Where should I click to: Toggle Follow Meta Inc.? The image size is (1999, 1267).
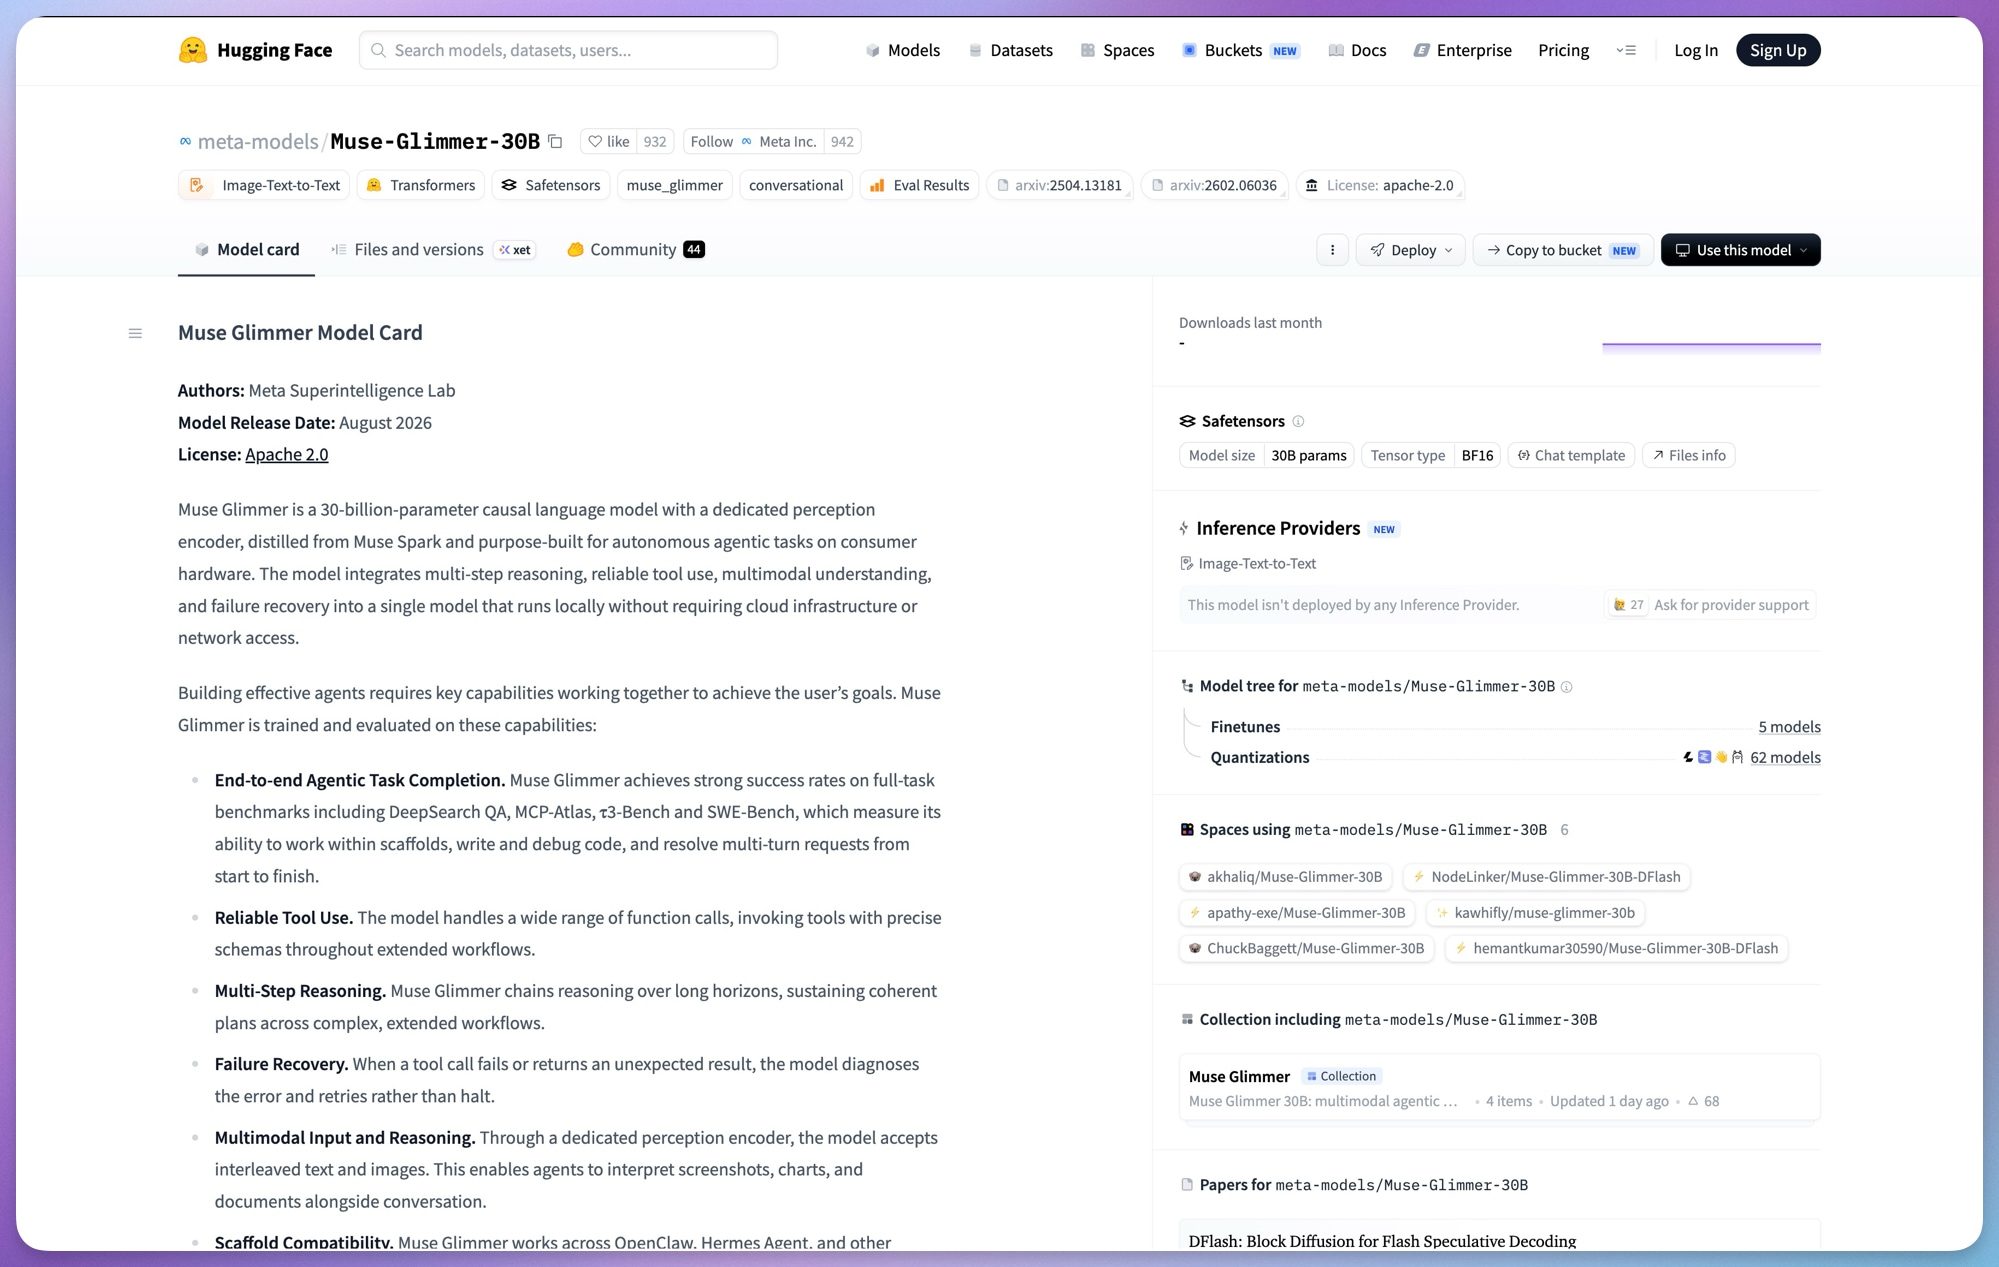tap(754, 141)
